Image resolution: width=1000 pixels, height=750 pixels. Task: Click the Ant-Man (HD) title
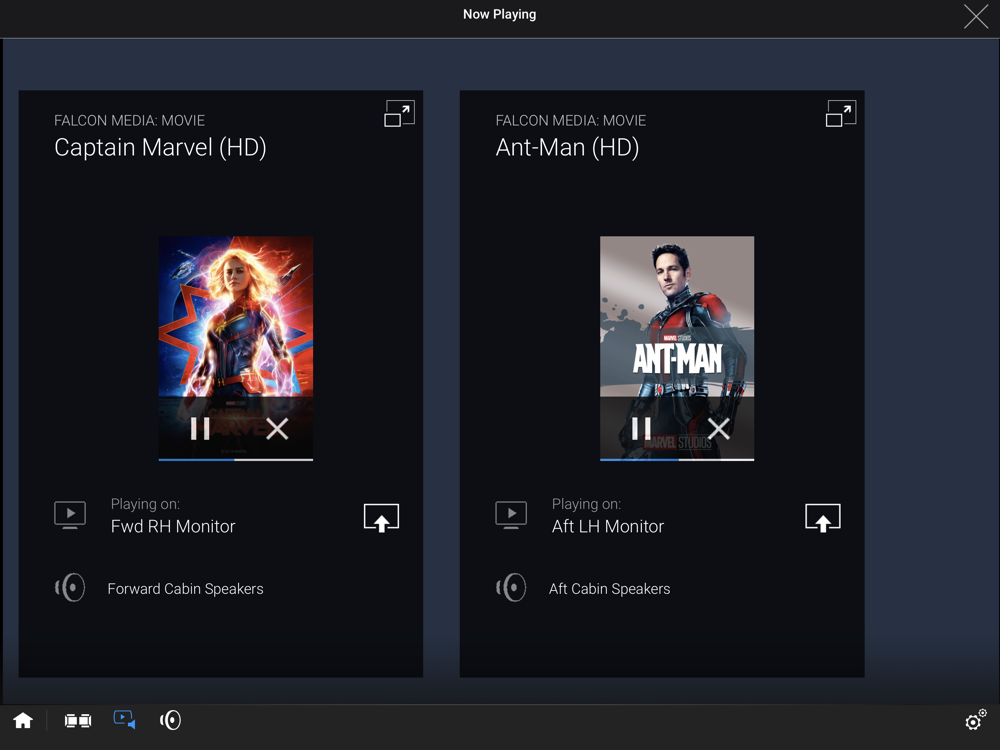tap(568, 148)
